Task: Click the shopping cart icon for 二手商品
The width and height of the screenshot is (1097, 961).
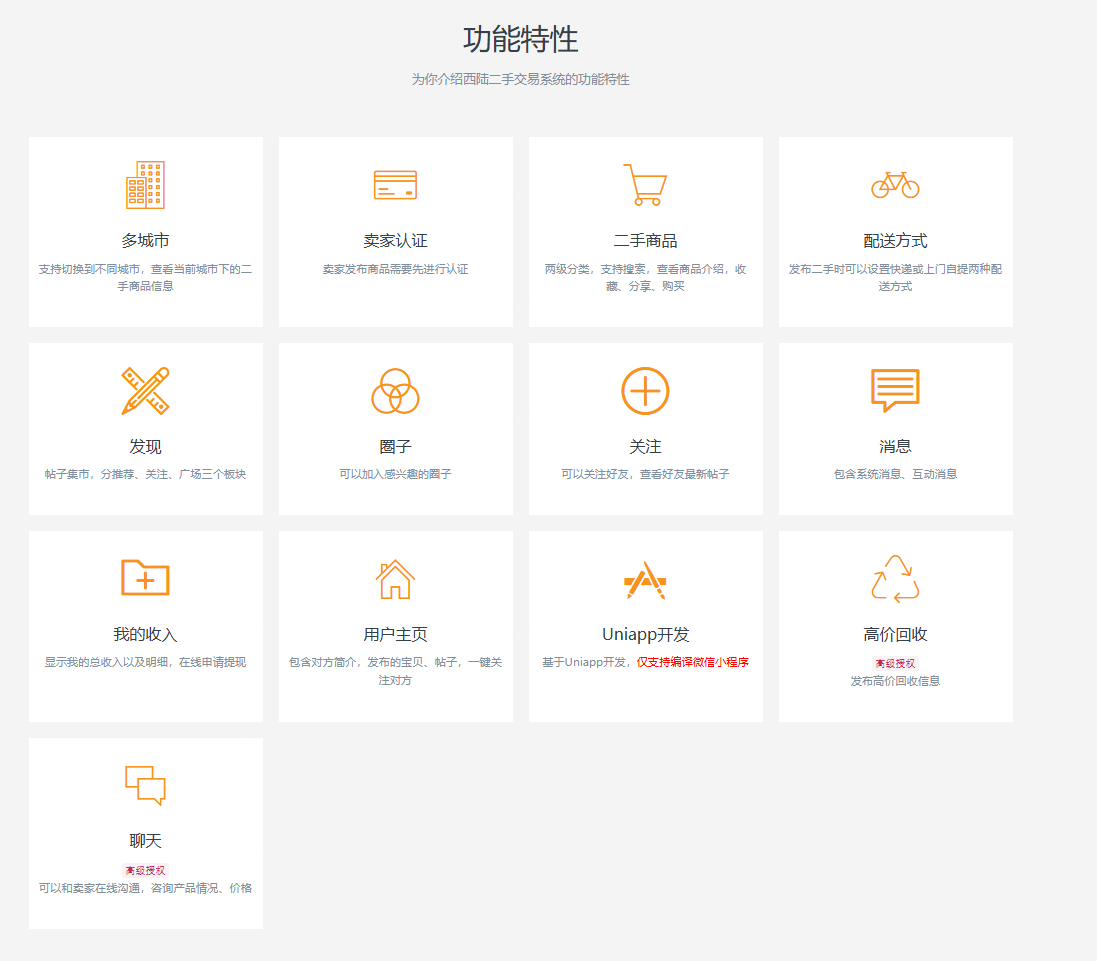Action: (x=645, y=185)
